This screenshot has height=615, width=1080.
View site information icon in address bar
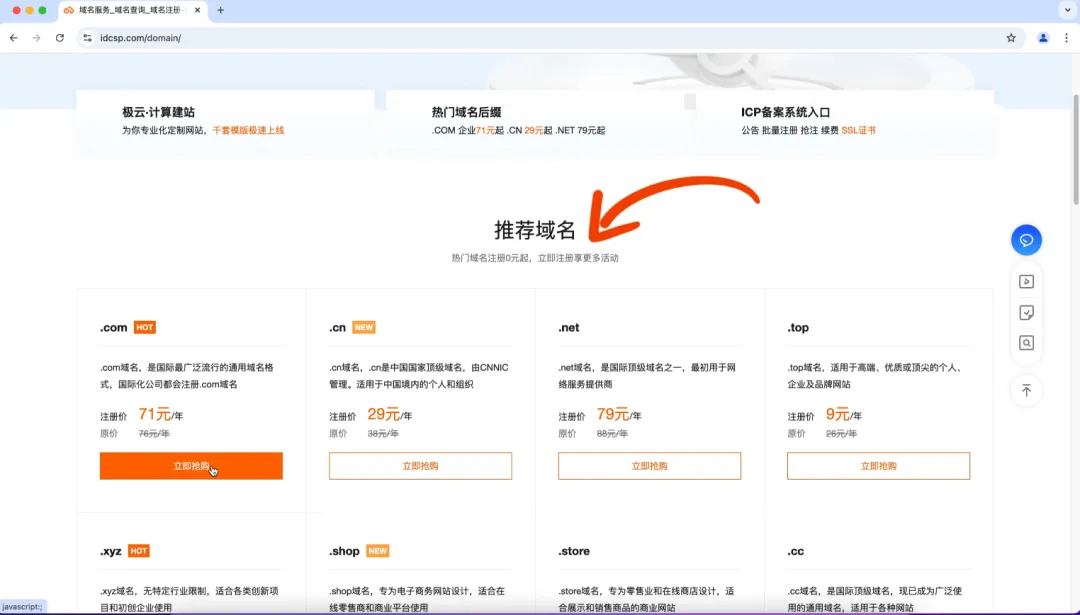[87, 38]
